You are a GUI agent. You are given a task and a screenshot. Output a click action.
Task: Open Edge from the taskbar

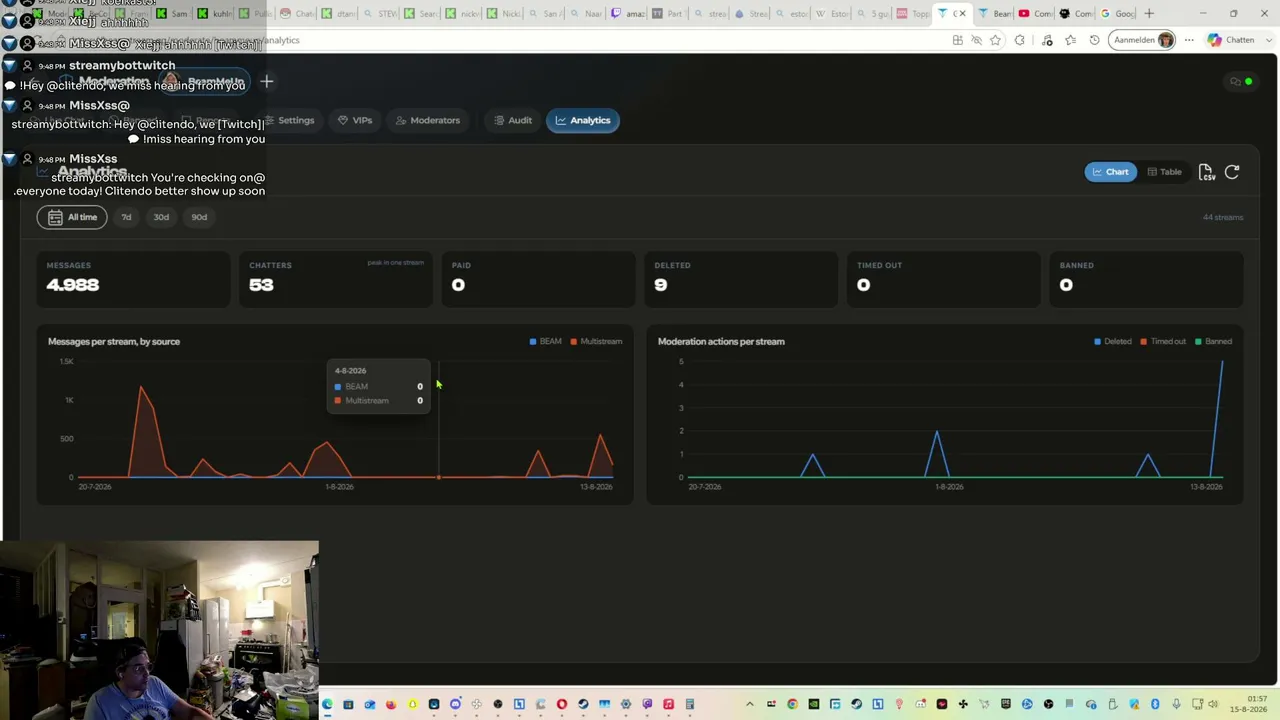[x=327, y=704]
